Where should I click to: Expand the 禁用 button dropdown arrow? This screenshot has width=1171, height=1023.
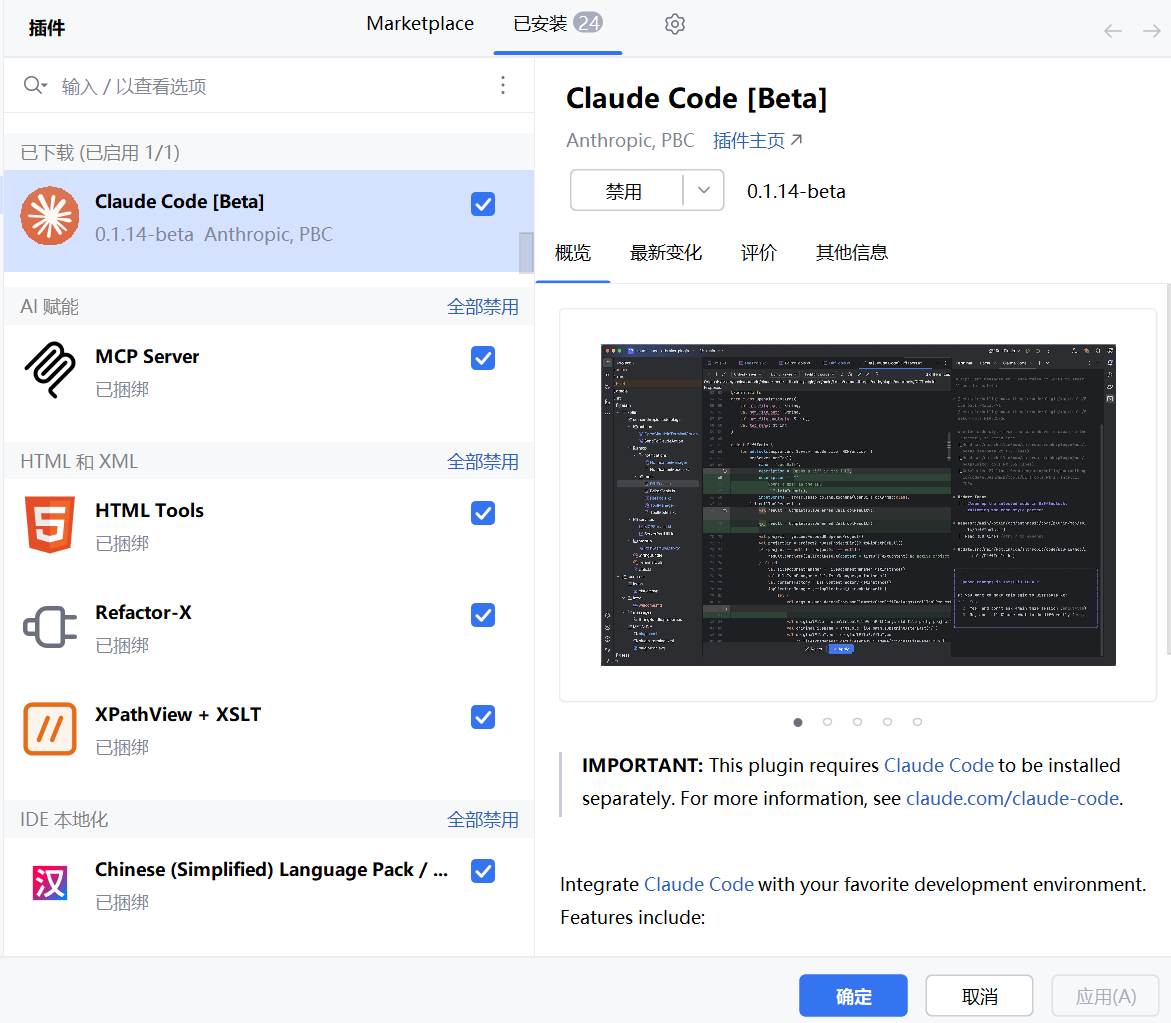703,190
